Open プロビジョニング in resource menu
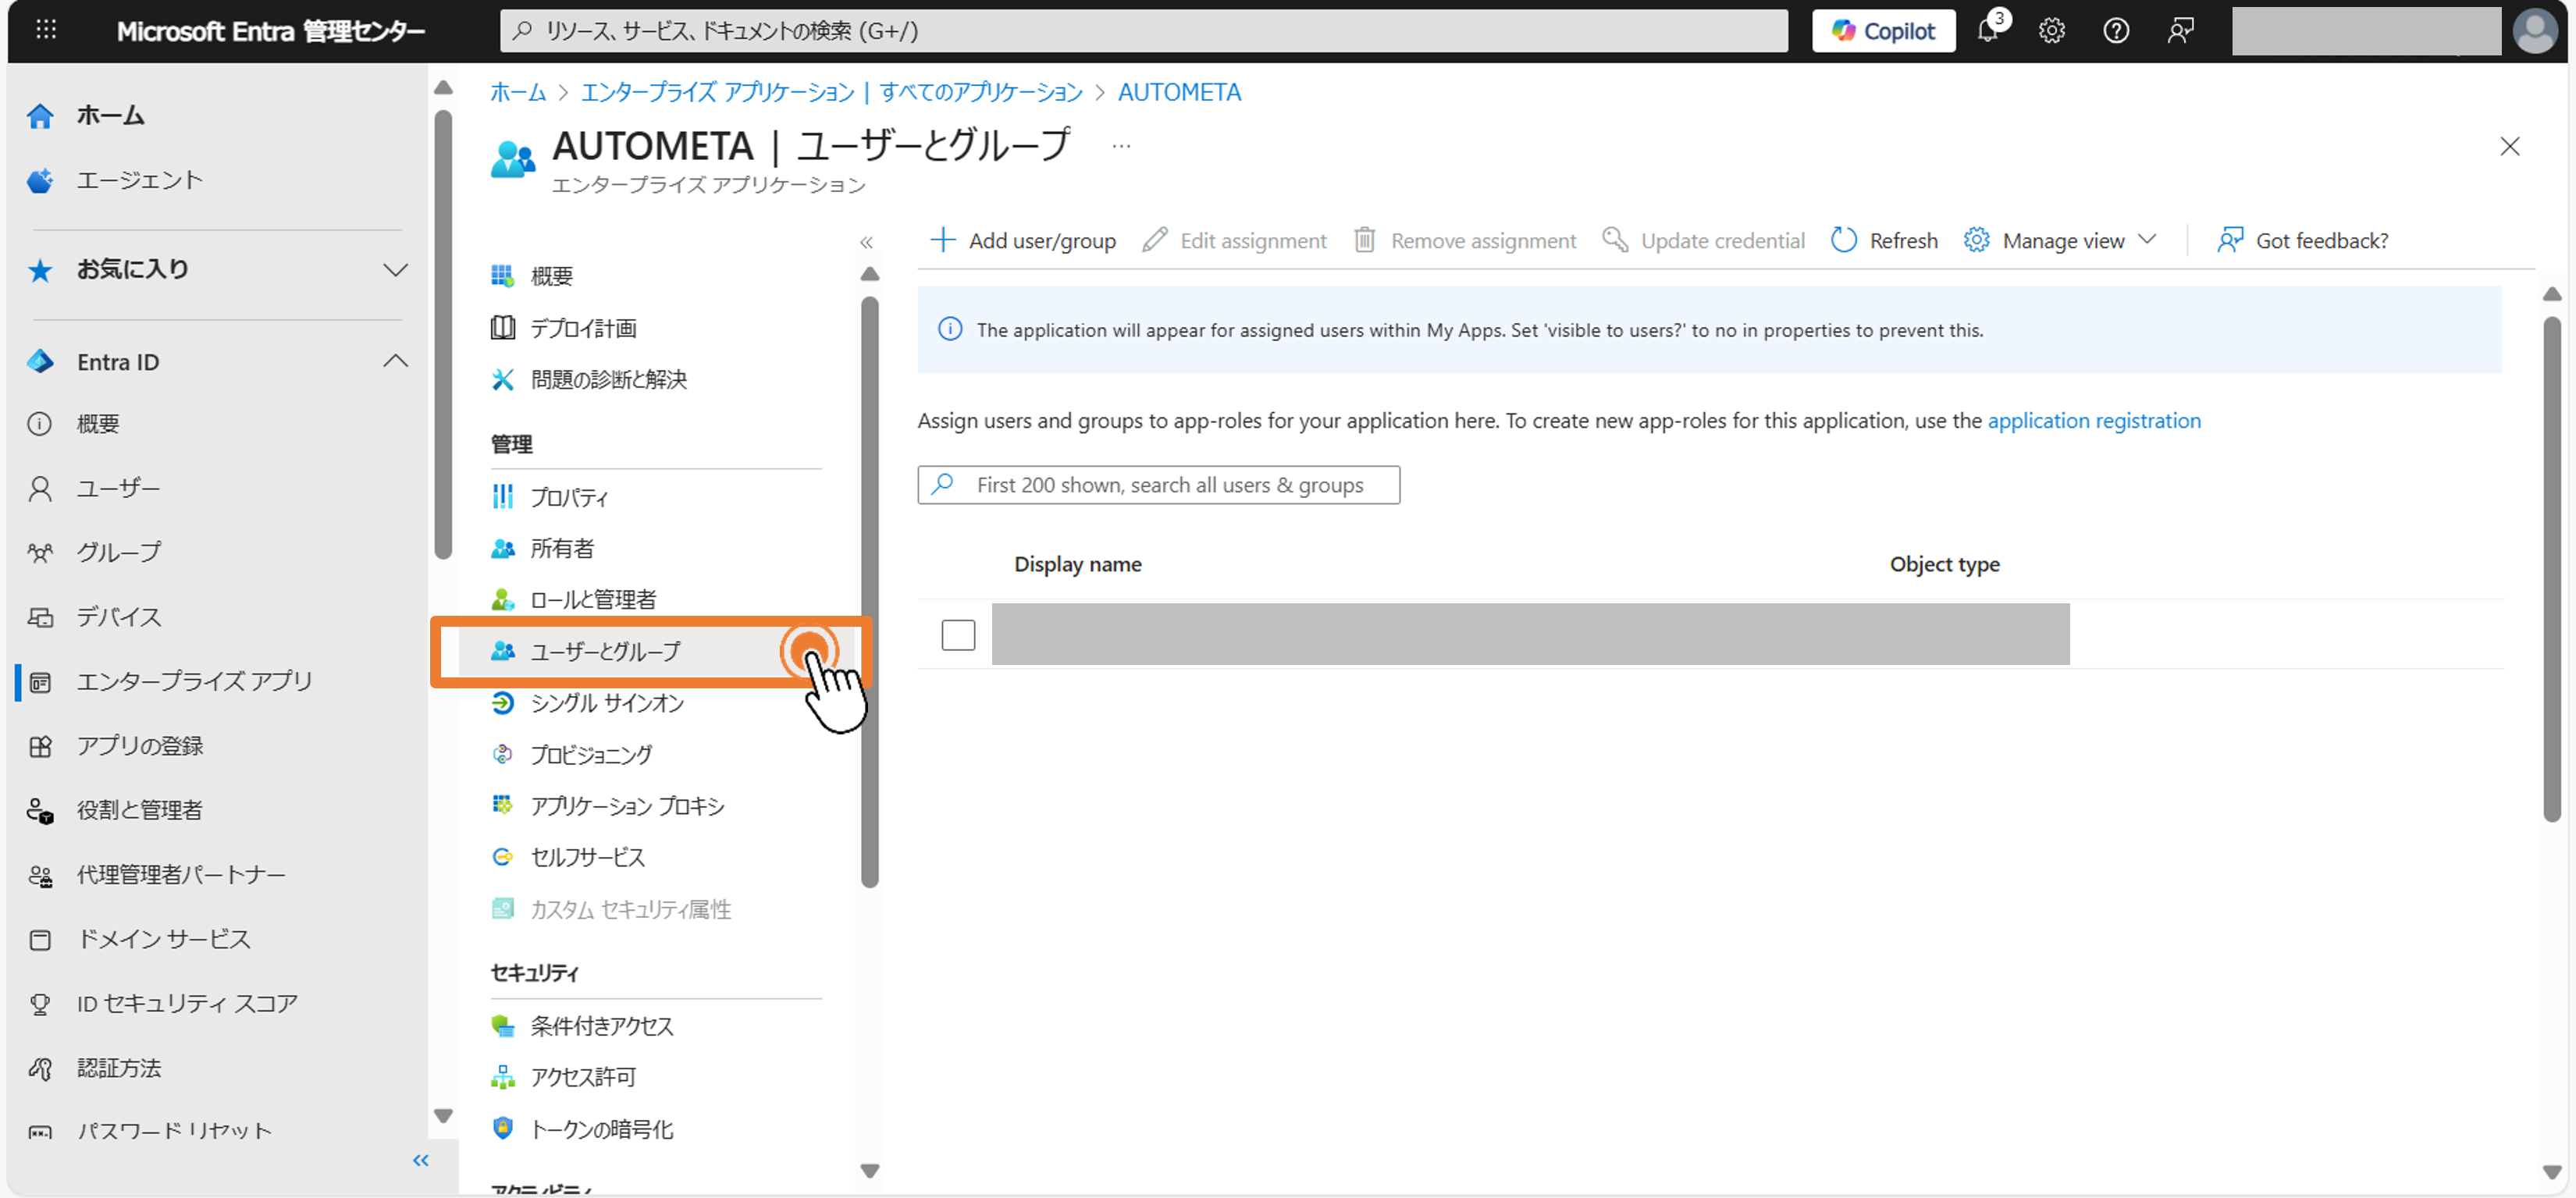 point(591,754)
